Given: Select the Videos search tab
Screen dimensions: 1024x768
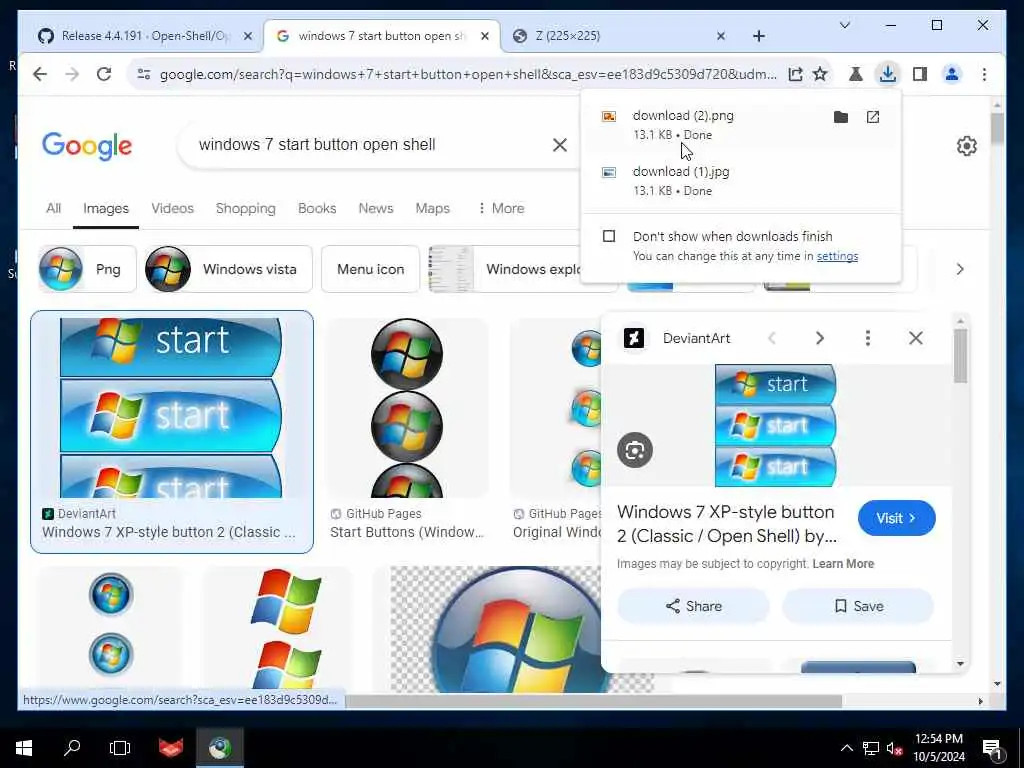Looking at the screenshot, I should coord(172,208).
